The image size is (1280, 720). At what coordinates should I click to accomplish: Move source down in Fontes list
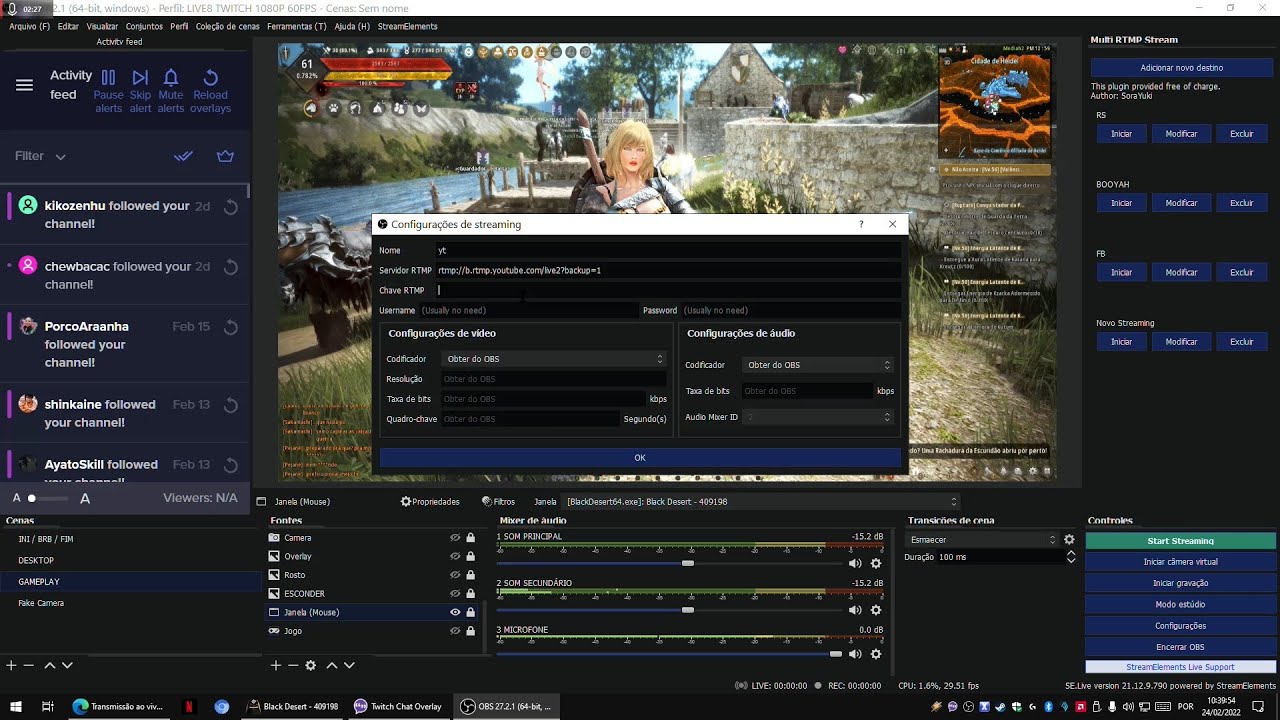(x=349, y=665)
